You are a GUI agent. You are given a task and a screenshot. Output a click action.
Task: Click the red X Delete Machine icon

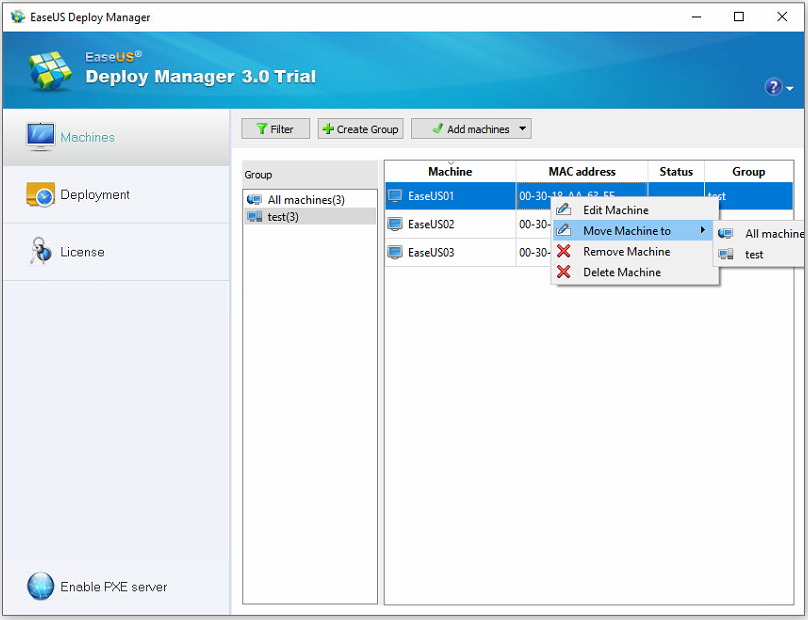click(564, 272)
